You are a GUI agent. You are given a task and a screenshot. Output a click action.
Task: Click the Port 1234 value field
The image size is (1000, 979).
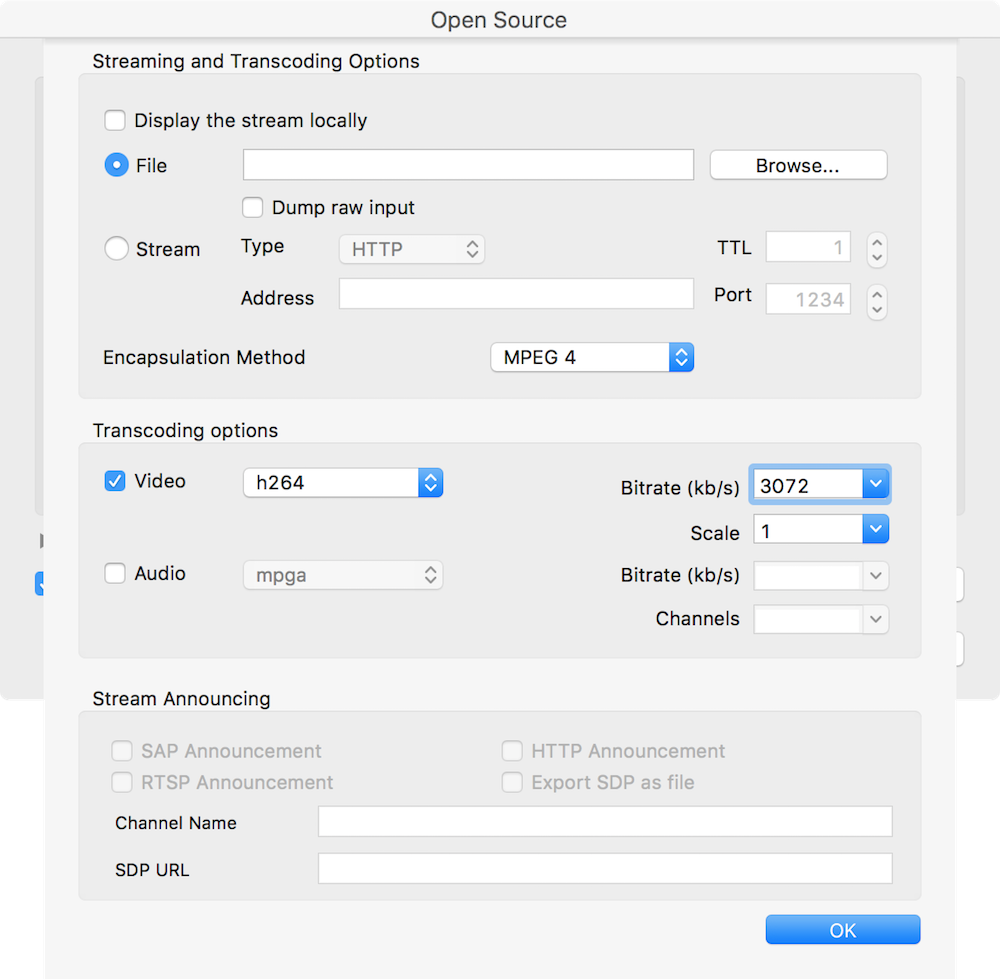click(808, 299)
